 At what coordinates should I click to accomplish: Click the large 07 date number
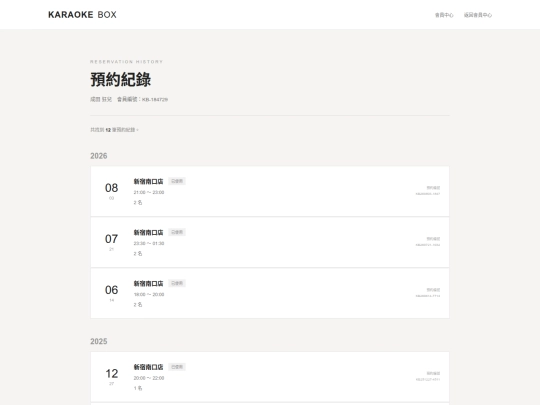pyautogui.click(x=112, y=239)
